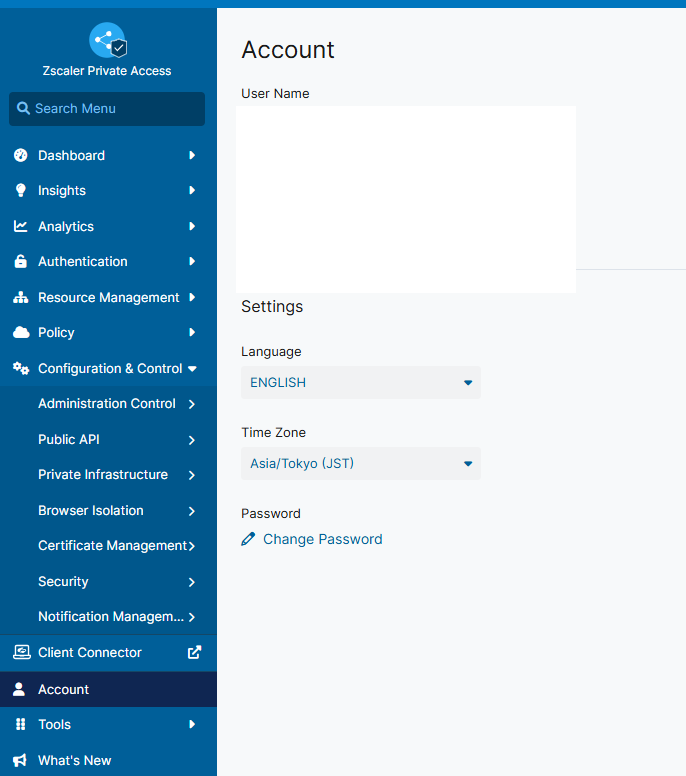Click into the Search Menu field

tap(107, 109)
